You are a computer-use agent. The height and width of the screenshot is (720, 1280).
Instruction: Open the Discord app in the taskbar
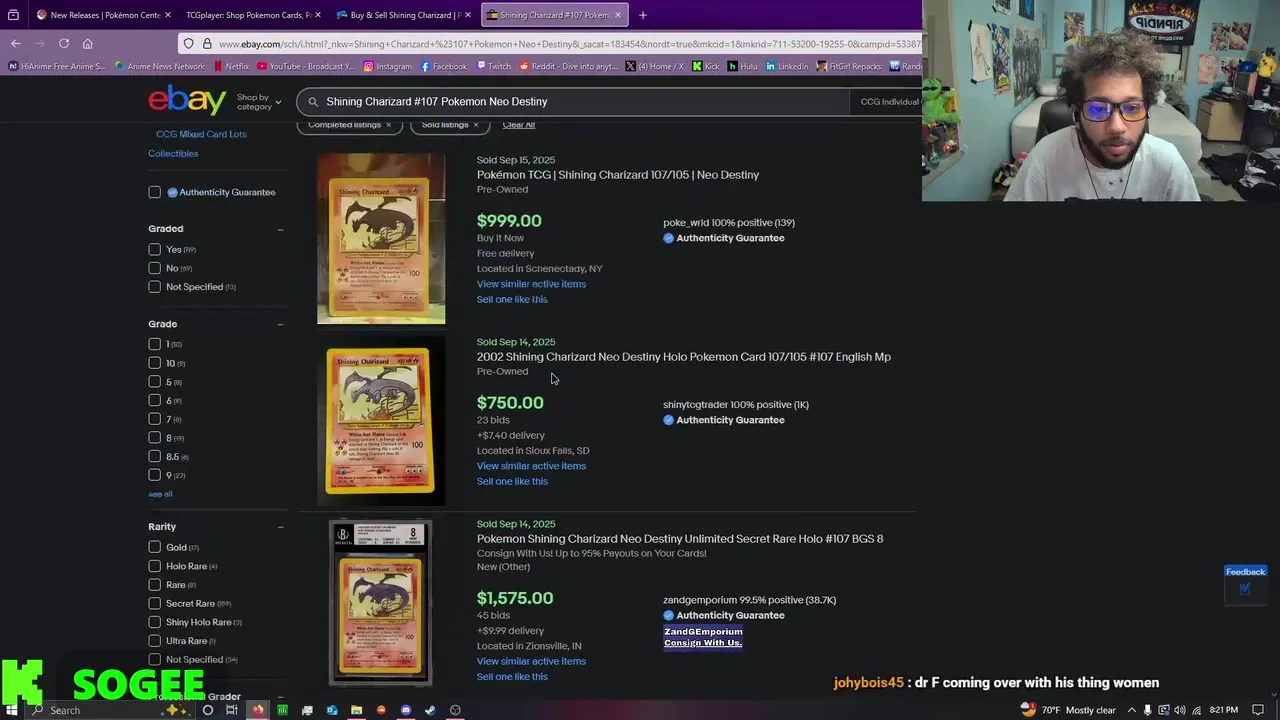[x=406, y=710]
